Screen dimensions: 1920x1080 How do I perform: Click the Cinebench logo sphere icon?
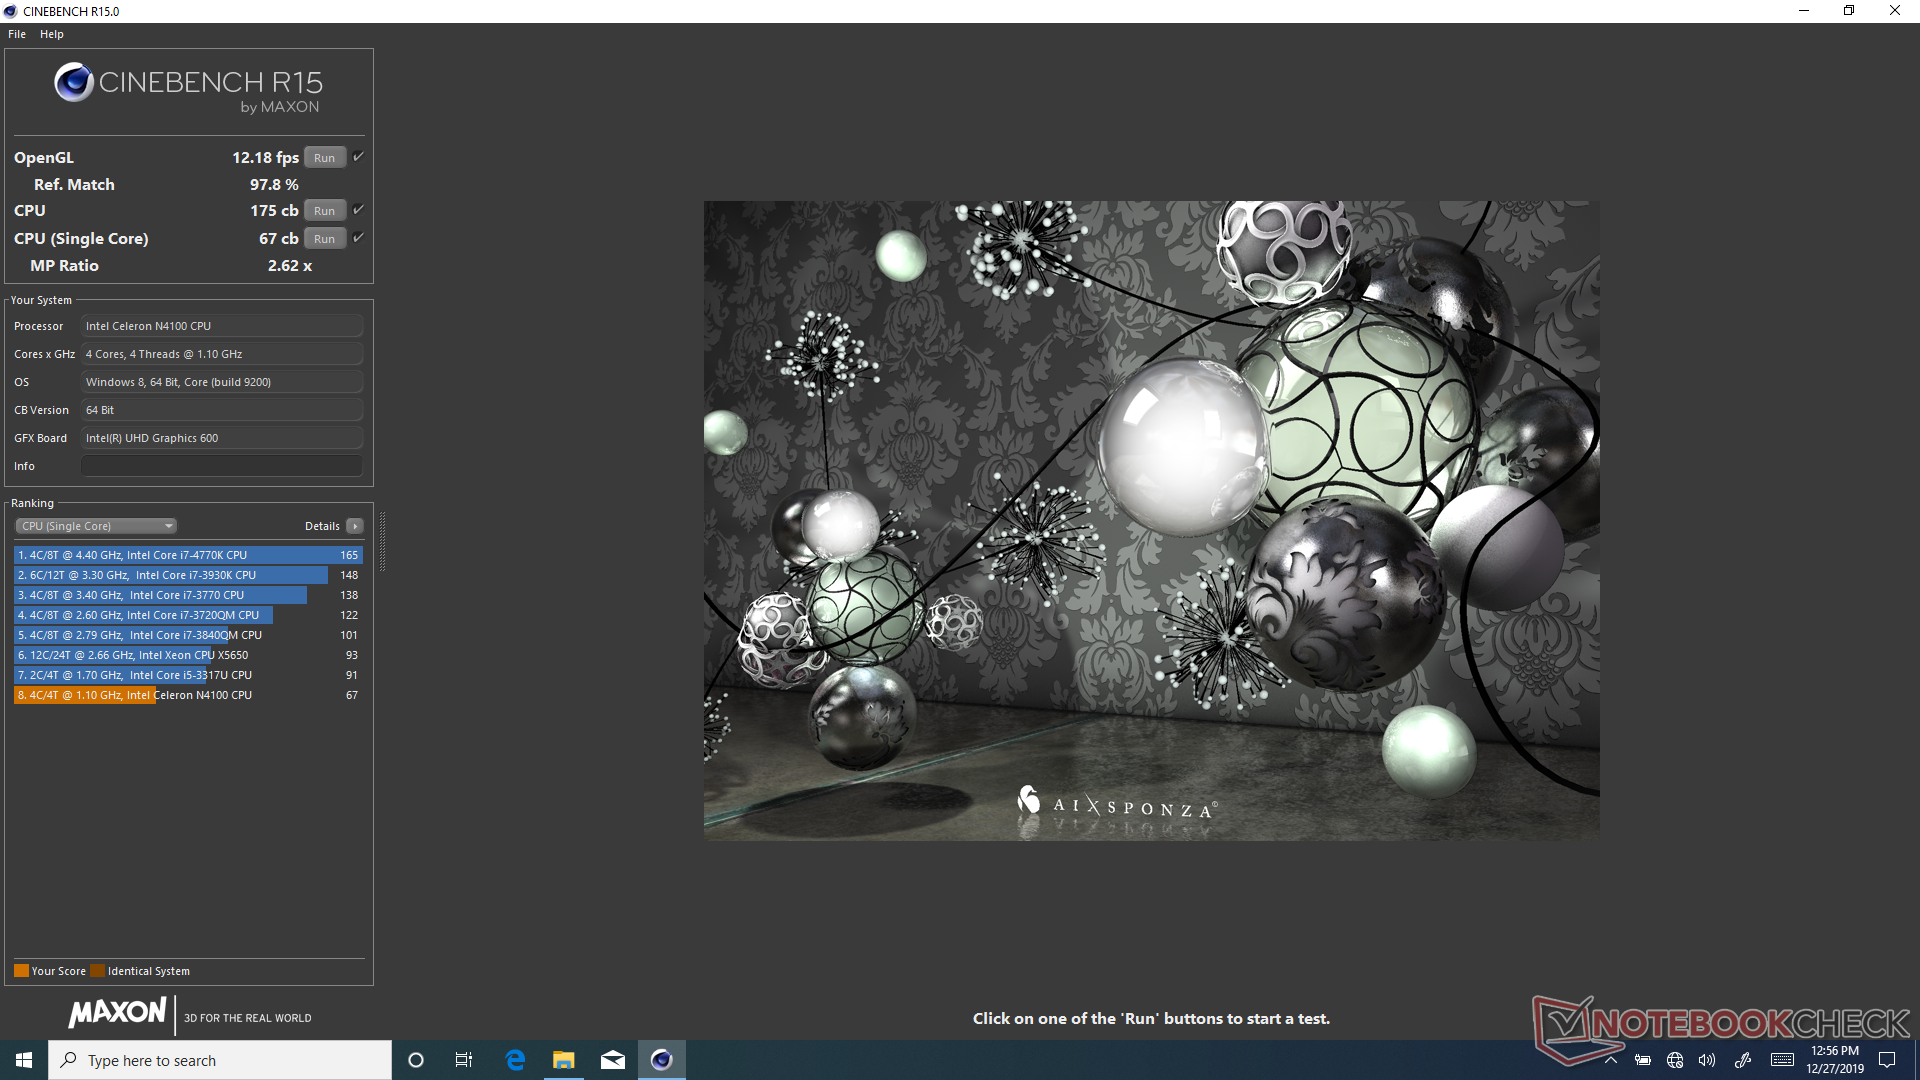coord(74,82)
